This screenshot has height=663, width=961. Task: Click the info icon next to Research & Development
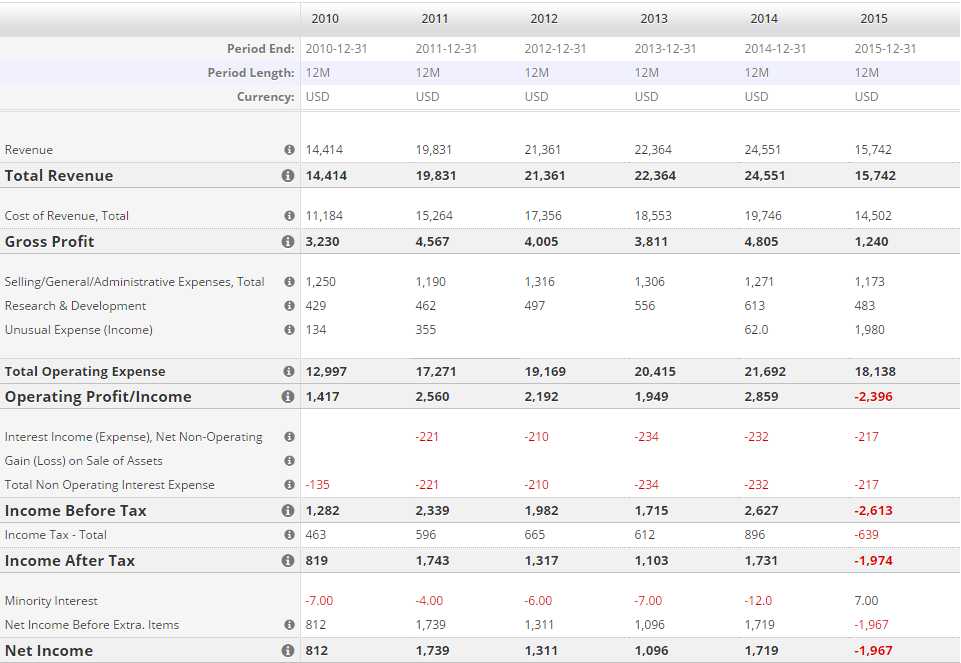click(x=289, y=306)
